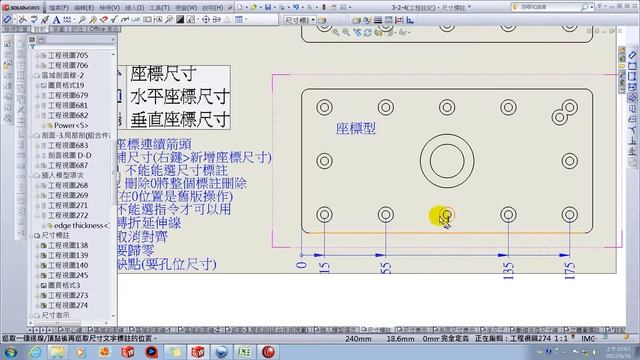Select the 135 ordinate dimension

point(508,271)
